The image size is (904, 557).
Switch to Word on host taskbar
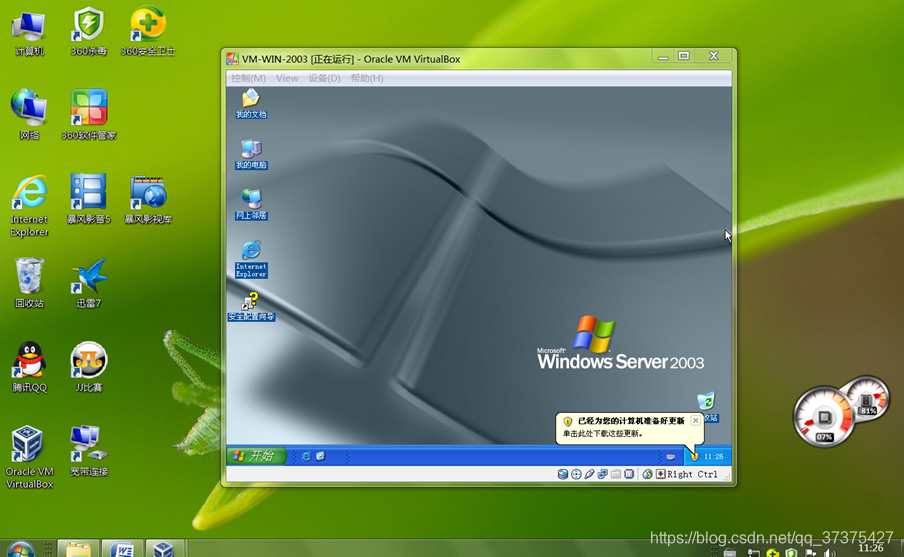pos(123,549)
